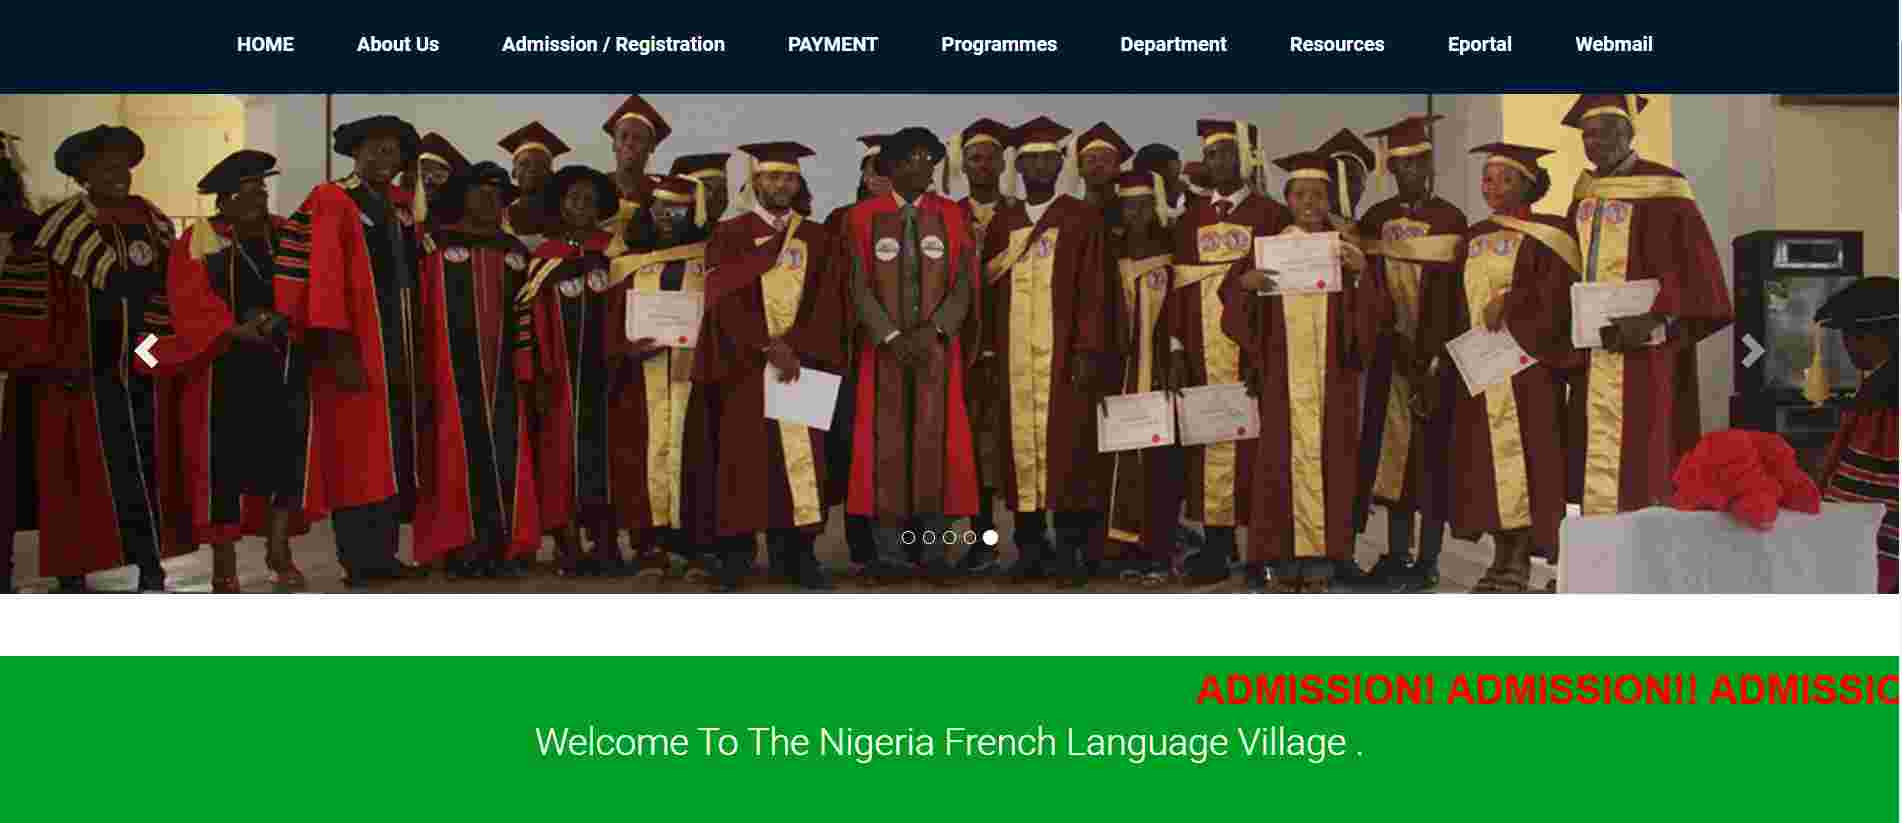The height and width of the screenshot is (823, 1902).
Task: Open the Resources menu
Action: (1337, 44)
